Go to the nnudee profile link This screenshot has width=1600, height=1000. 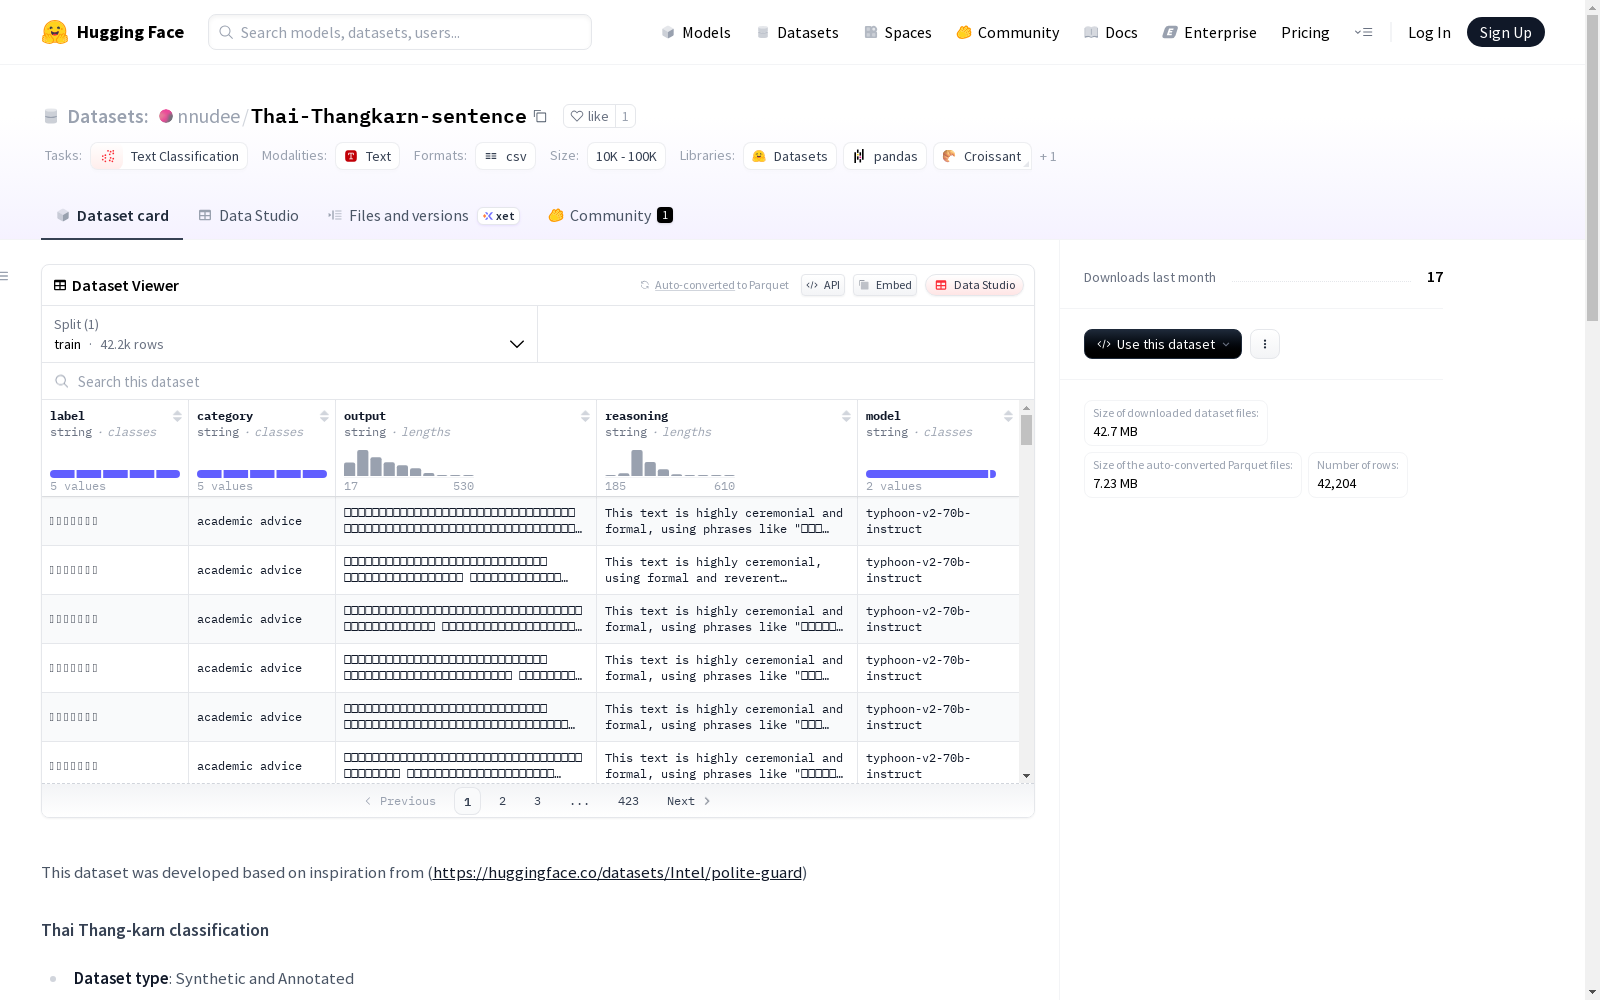click(x=209, y=116)
